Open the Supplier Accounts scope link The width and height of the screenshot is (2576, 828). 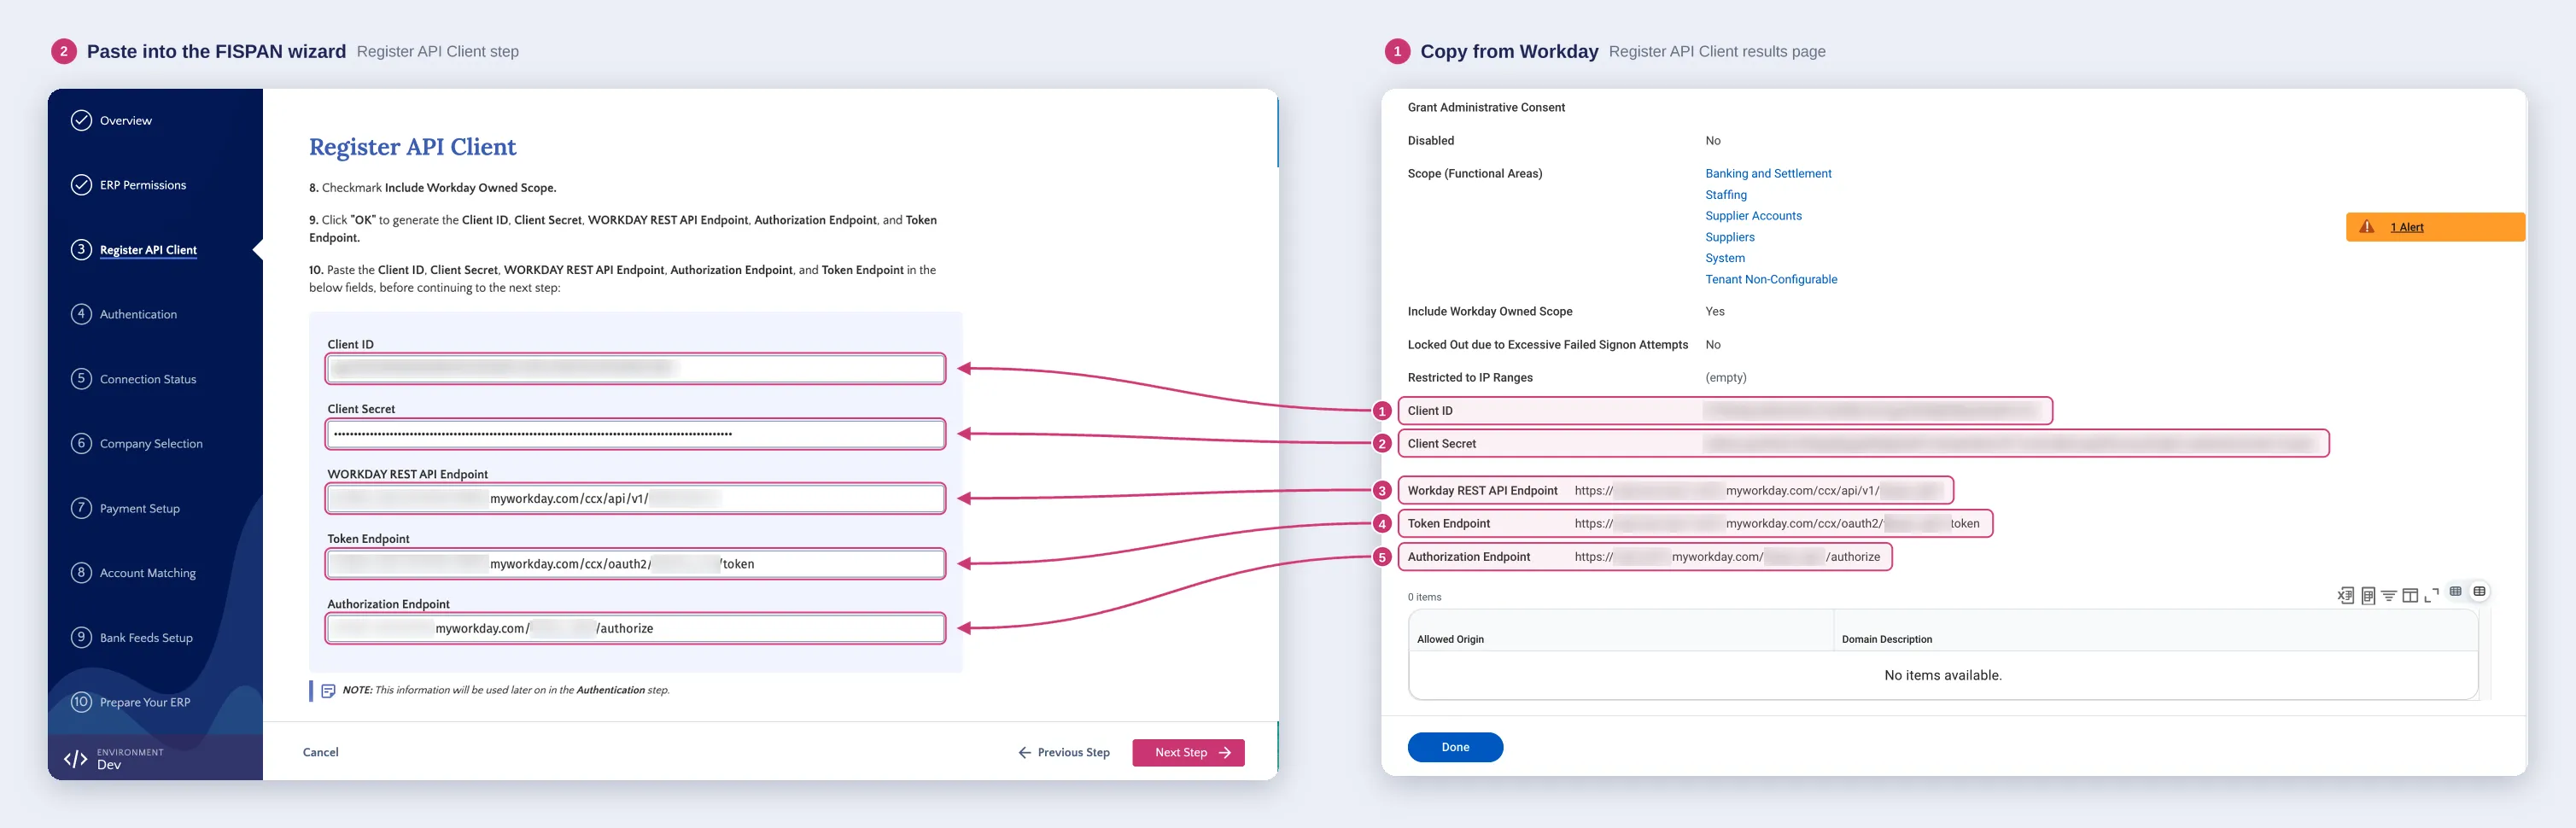tap(1753, 216)
